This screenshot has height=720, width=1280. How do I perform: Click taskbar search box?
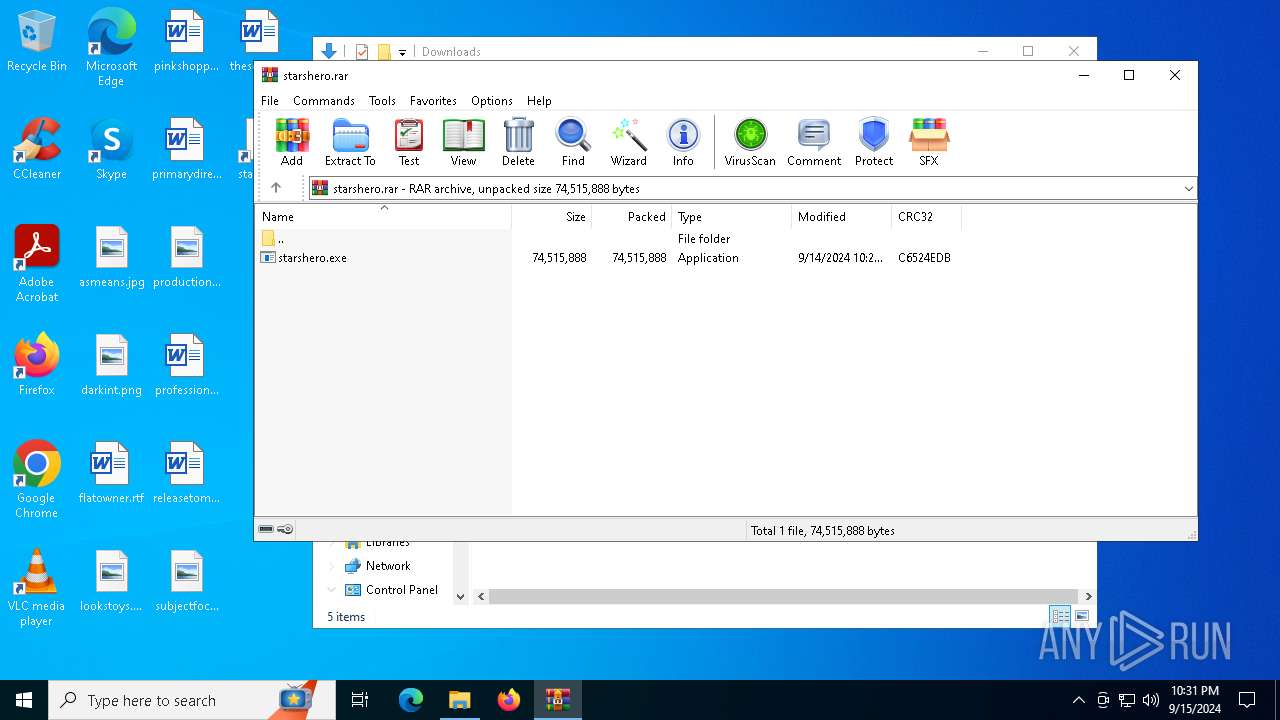[192, 700]
